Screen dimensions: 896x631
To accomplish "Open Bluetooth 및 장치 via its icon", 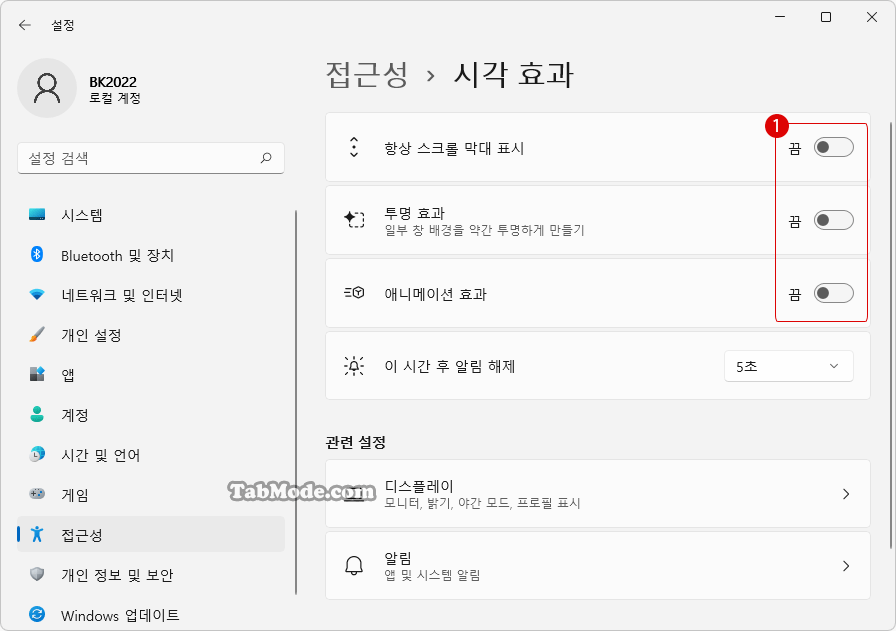I will [x=37, y=255].
